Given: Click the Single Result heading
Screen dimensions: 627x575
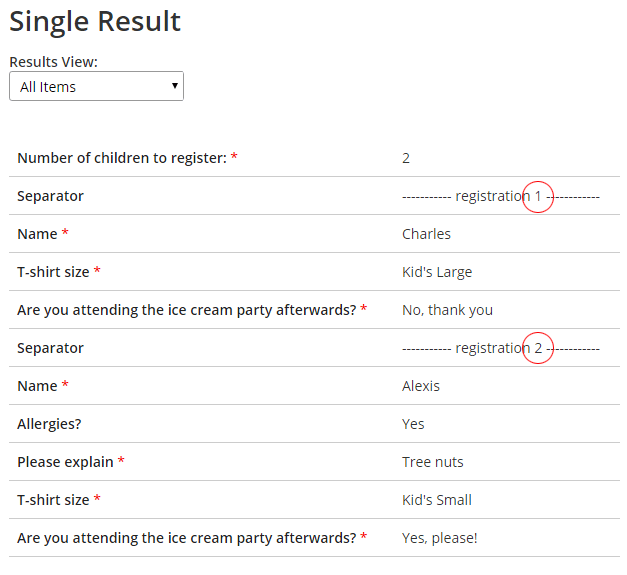Looking at the screenshot, I should tap(95, 21).
